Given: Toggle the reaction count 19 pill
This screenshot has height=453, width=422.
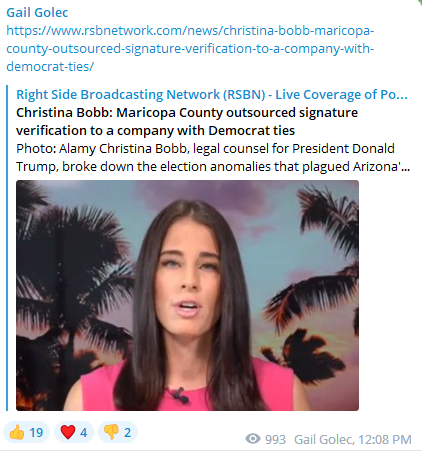Looking at the screenshot, I should coord(26,432).
